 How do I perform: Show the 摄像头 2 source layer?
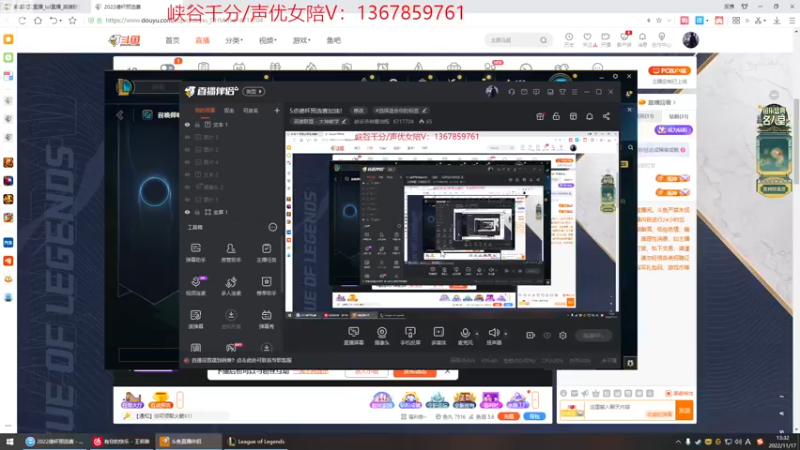[x=187, y=187]
